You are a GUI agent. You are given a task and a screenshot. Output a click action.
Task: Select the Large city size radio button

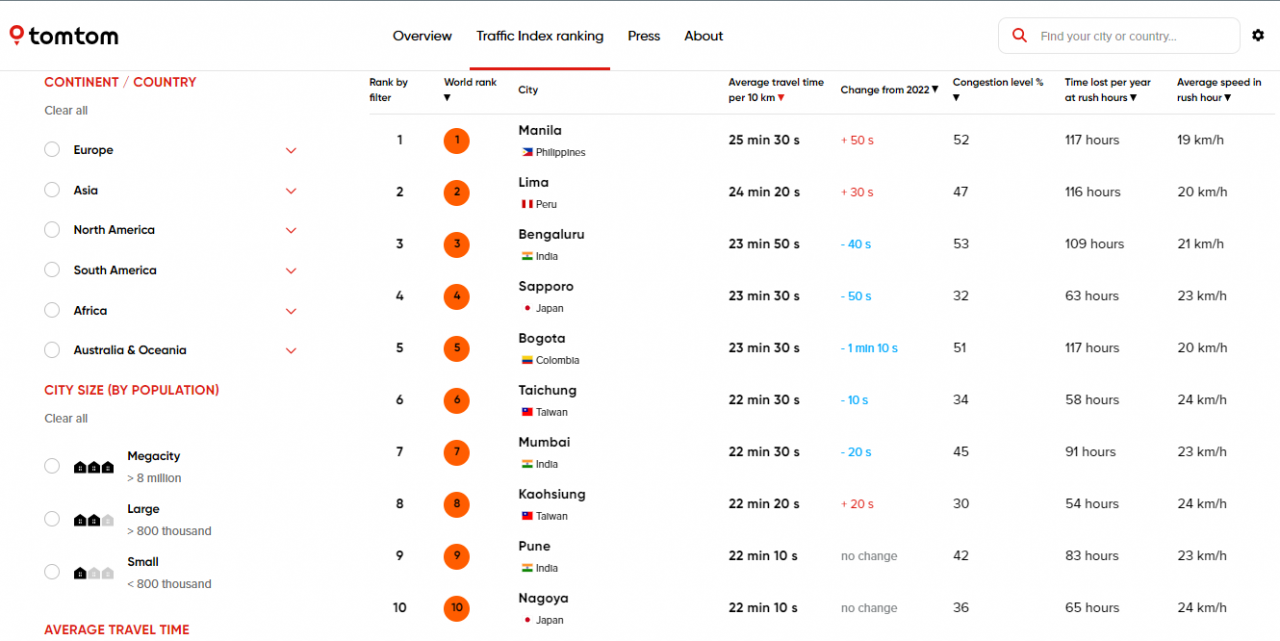(52, 519)
